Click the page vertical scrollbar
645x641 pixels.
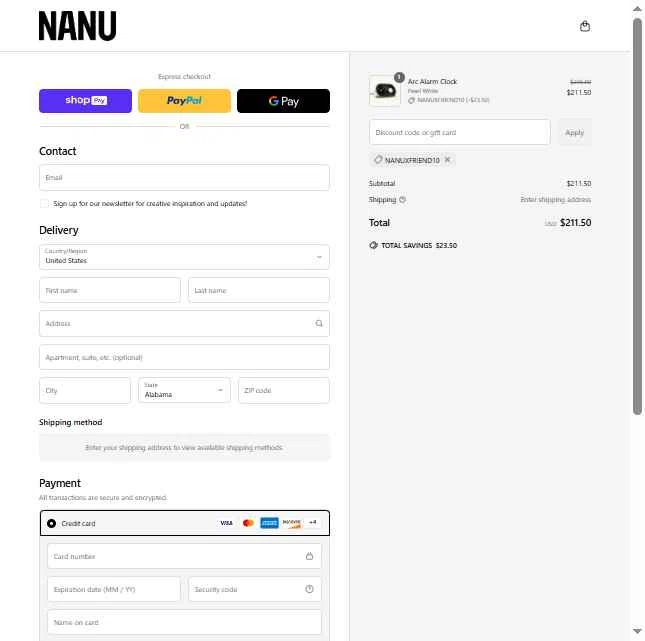[x=637, y=216]
